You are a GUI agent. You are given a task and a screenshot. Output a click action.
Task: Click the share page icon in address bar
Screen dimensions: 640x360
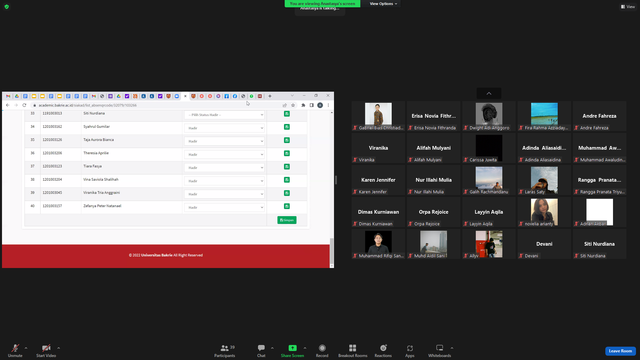[284, 105]
